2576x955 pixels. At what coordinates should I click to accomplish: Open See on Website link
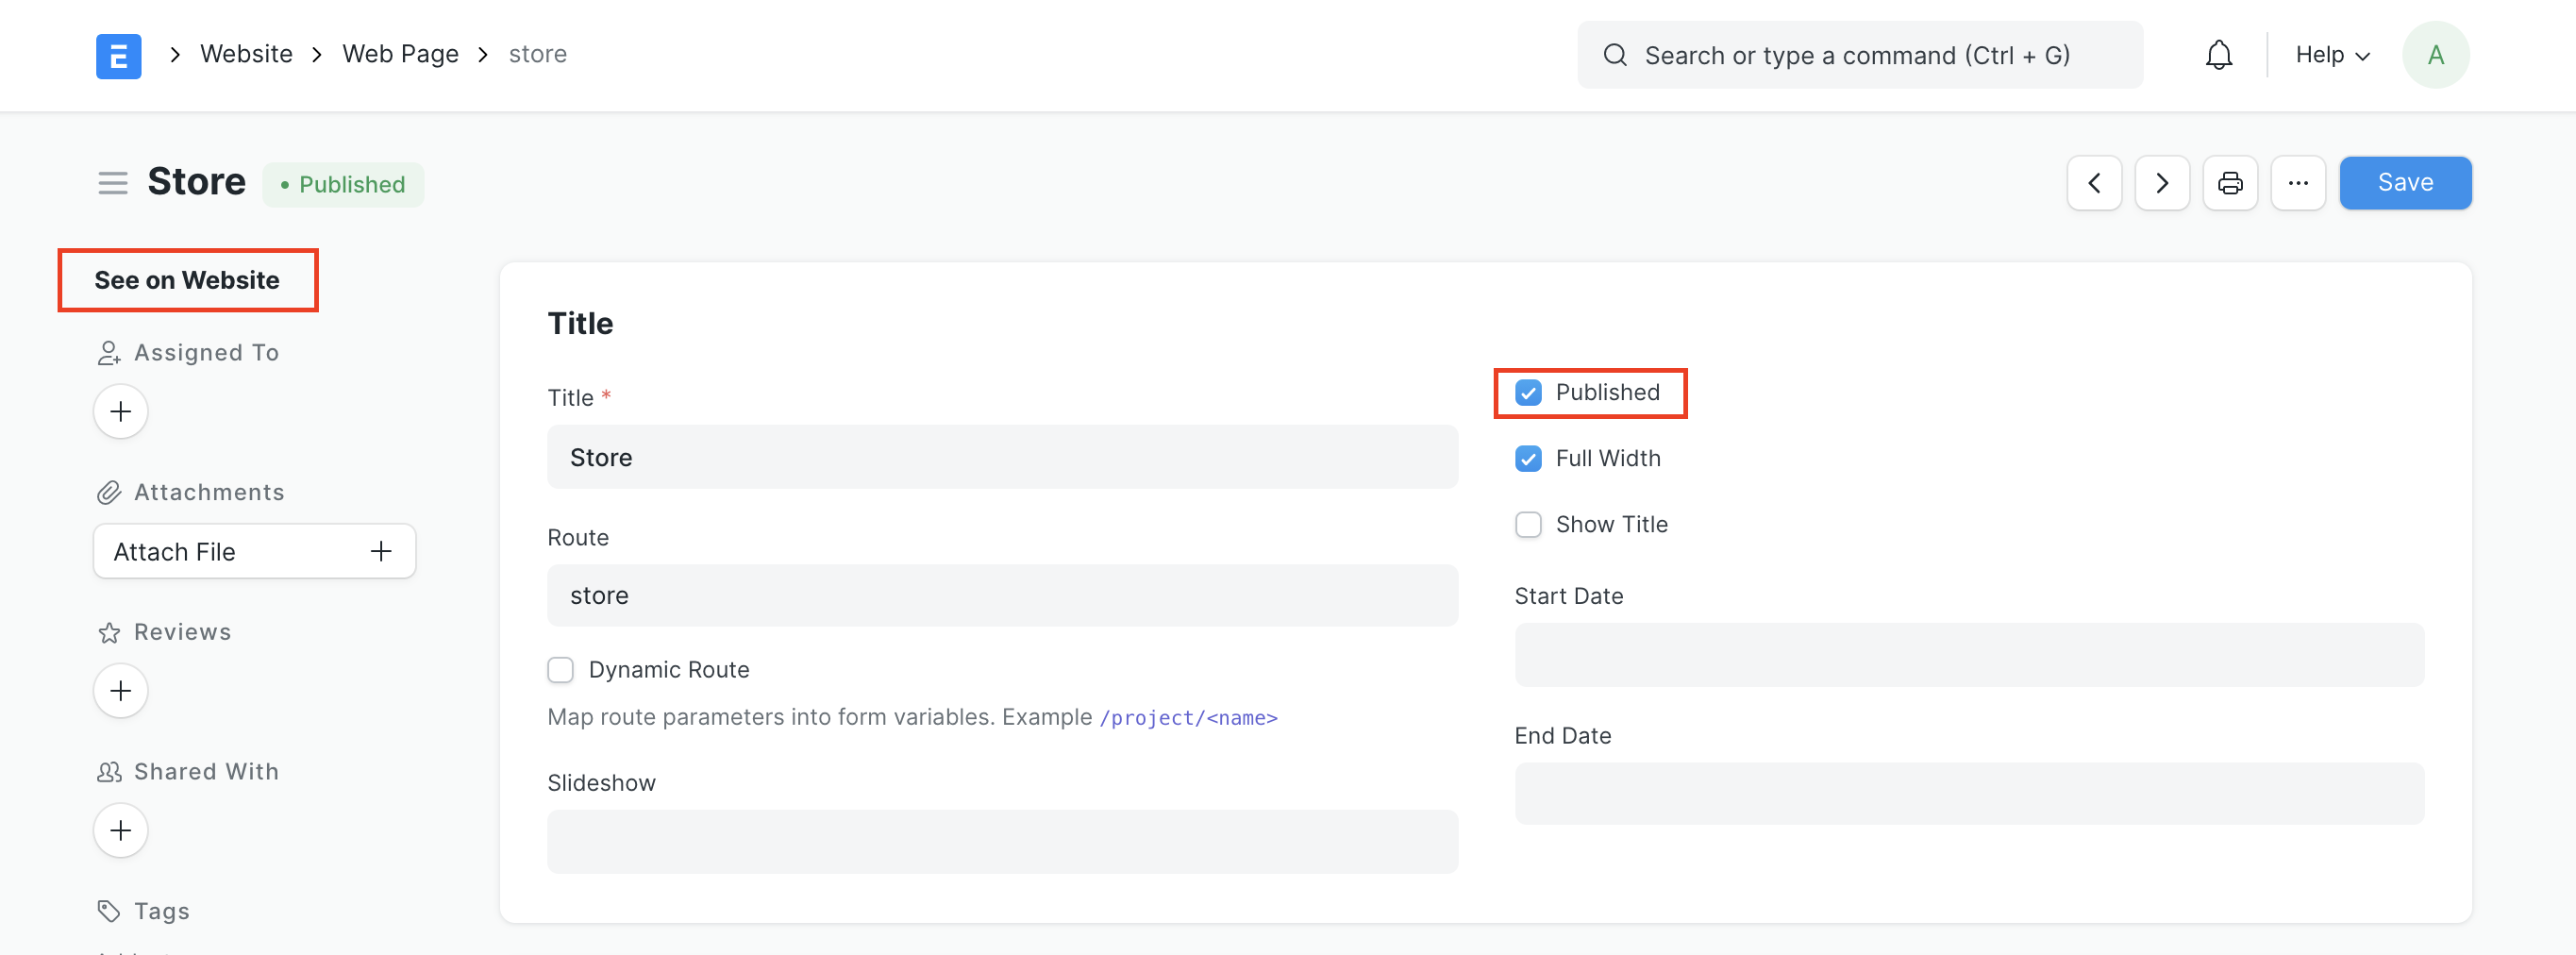187,280
